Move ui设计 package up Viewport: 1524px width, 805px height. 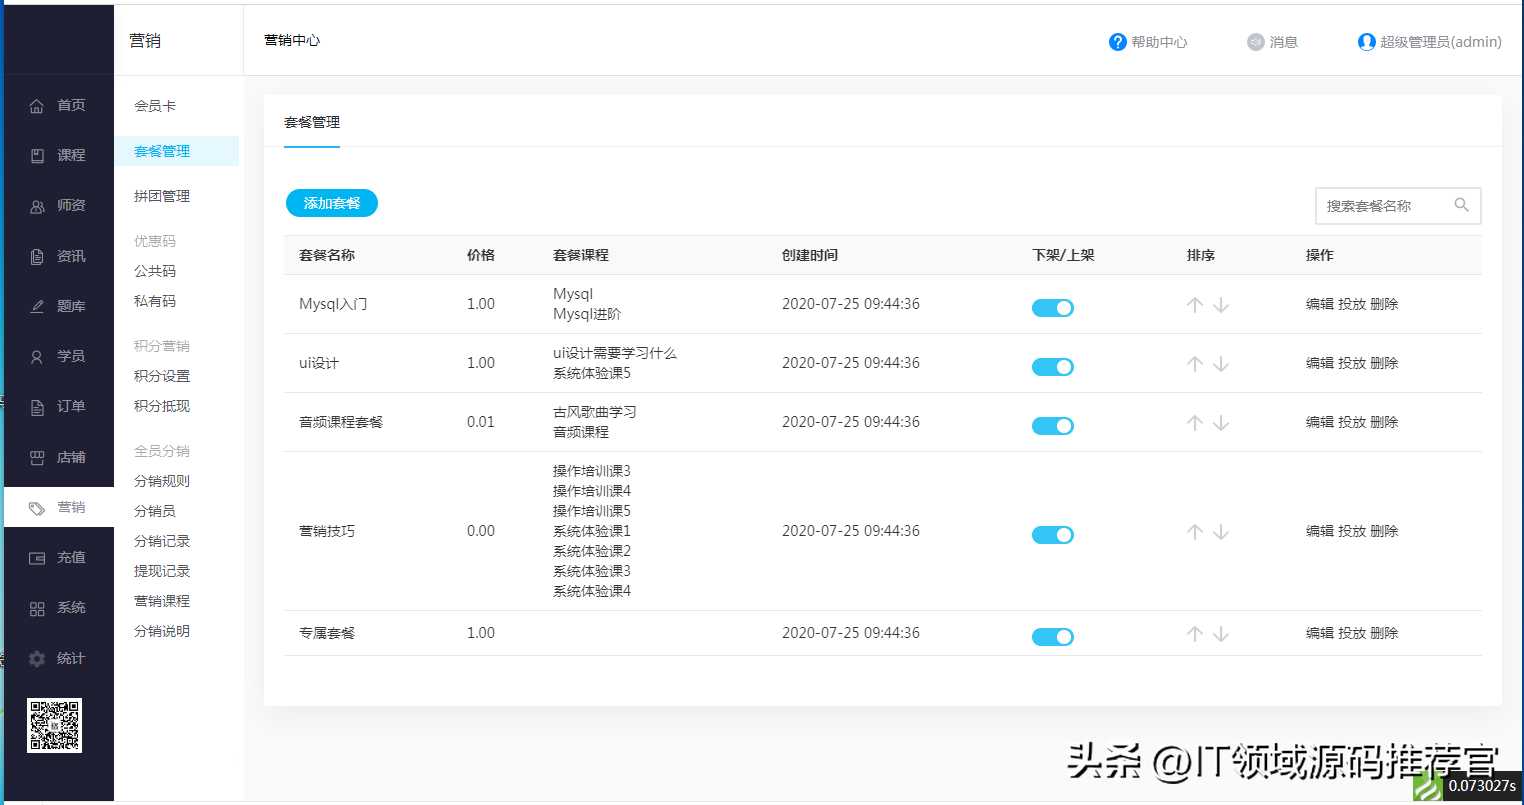[1195, 364]
